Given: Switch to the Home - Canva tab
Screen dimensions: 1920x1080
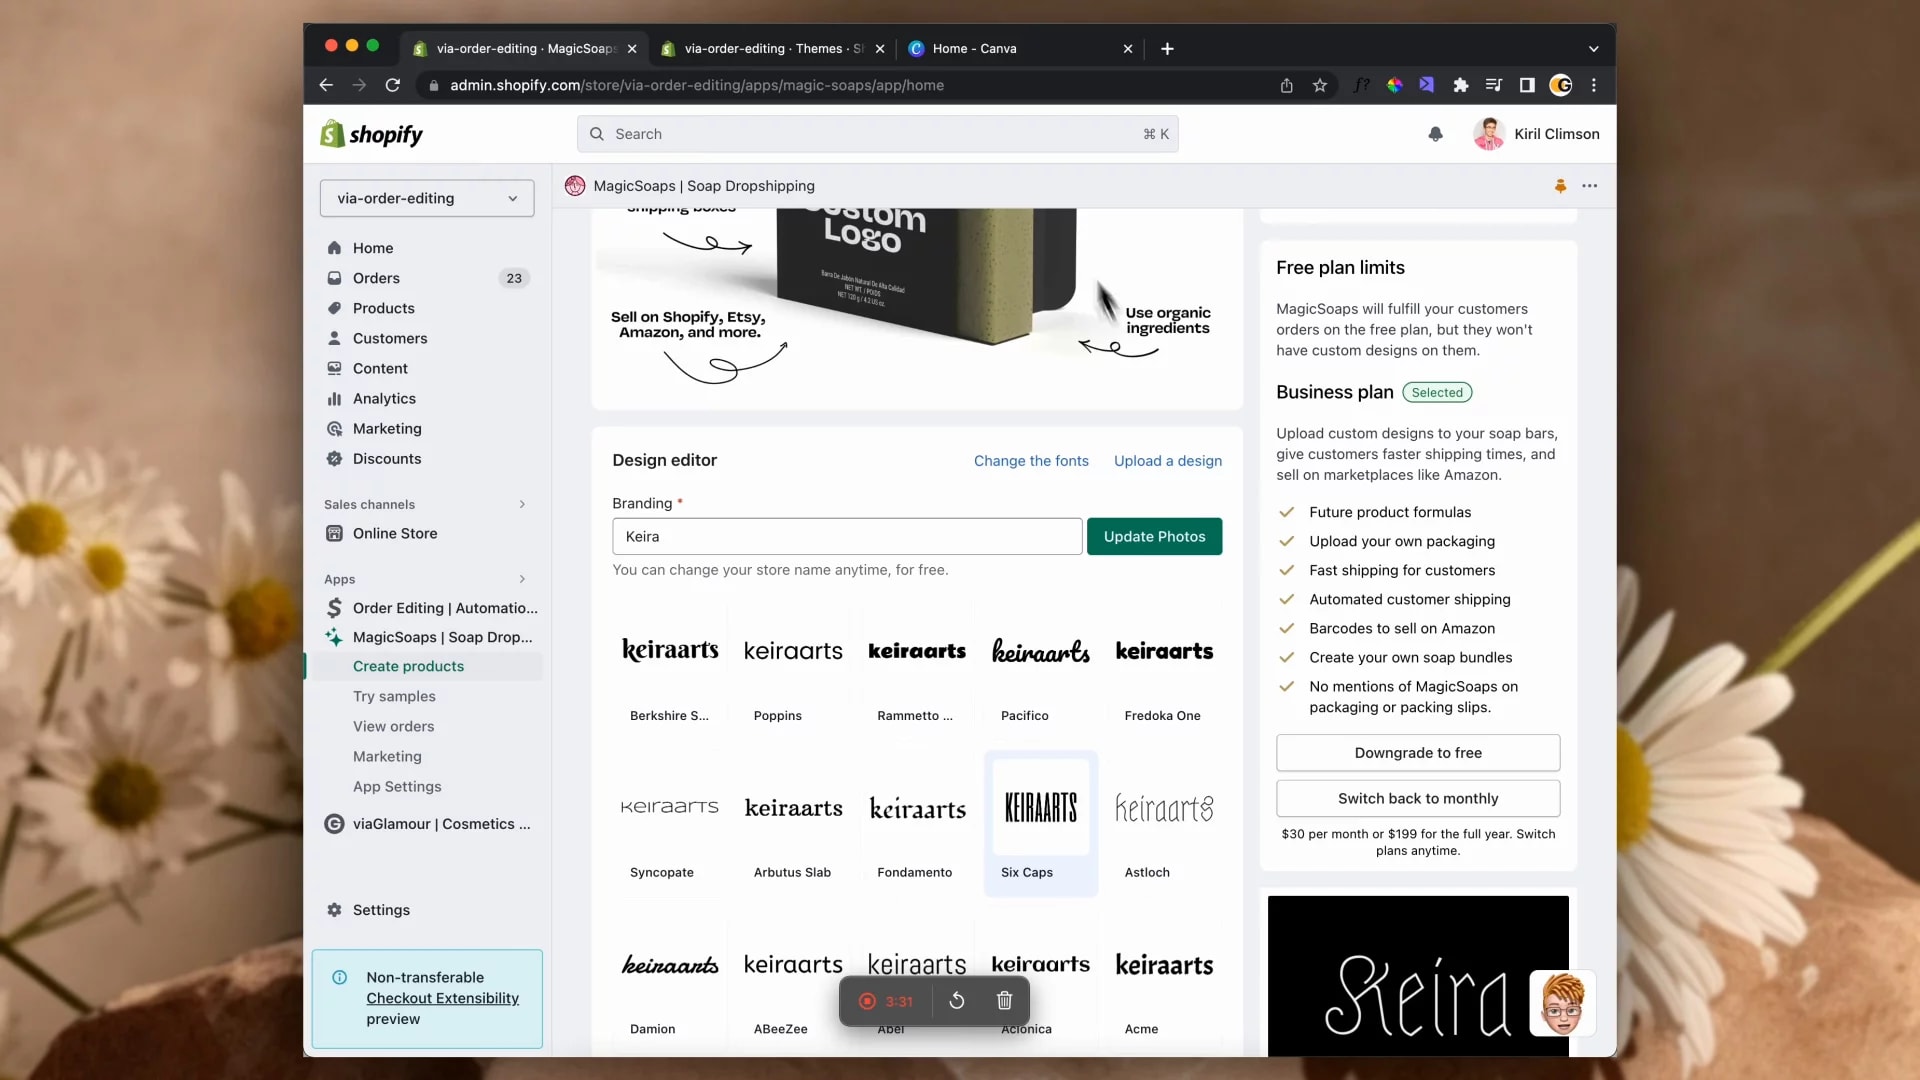Looking at the screenshot, I should [x=1021, y=48].
